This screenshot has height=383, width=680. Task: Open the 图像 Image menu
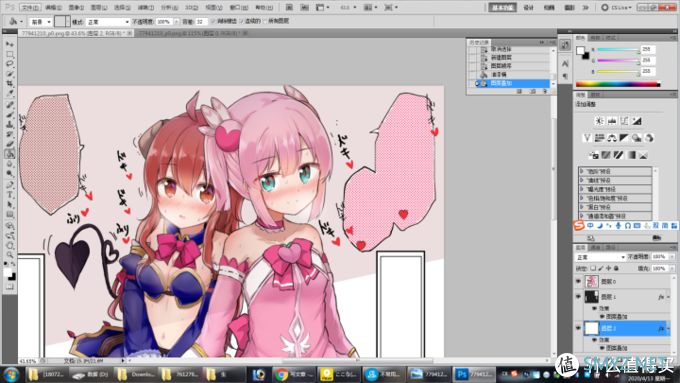(76, 7)
